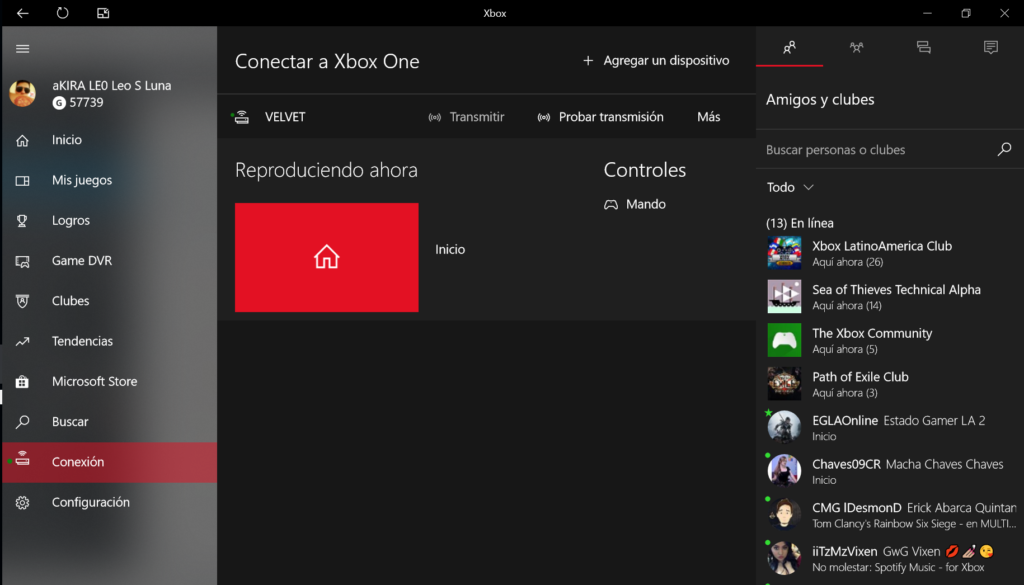Open Microsoft Store section
This screenshot has height=585, width=1024.
pos(94,382)
